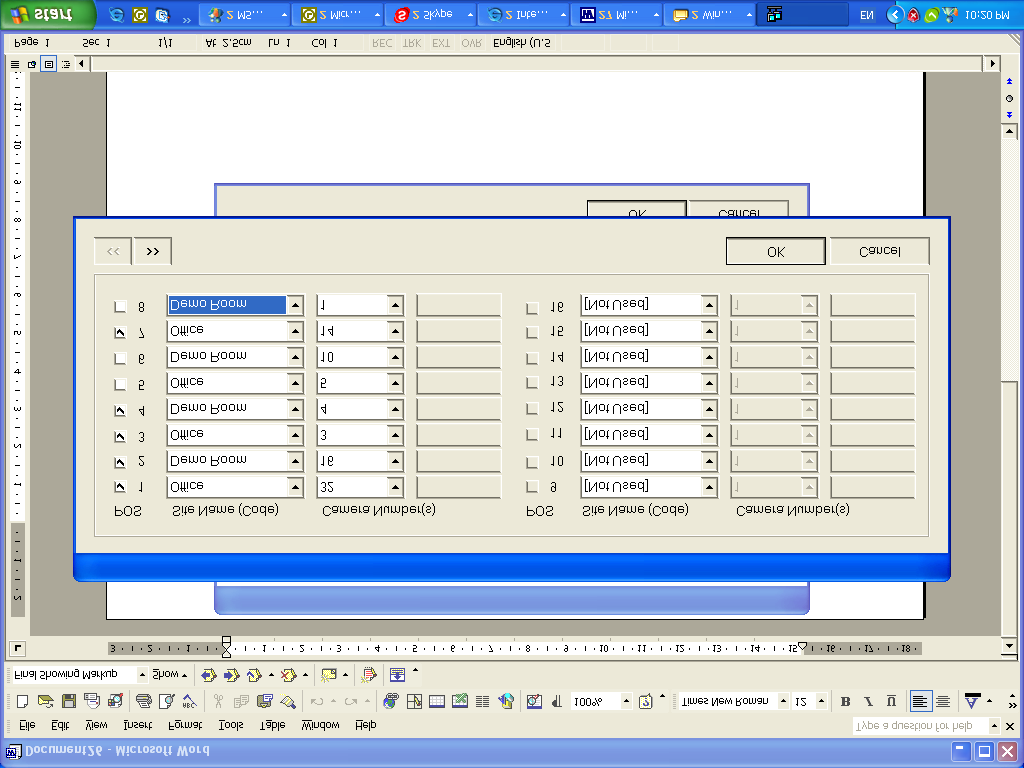The width and height of the screenshot is (1024, 768).
Task: Toggle the Reviewing Pane icon
Action: coord(397,675)
